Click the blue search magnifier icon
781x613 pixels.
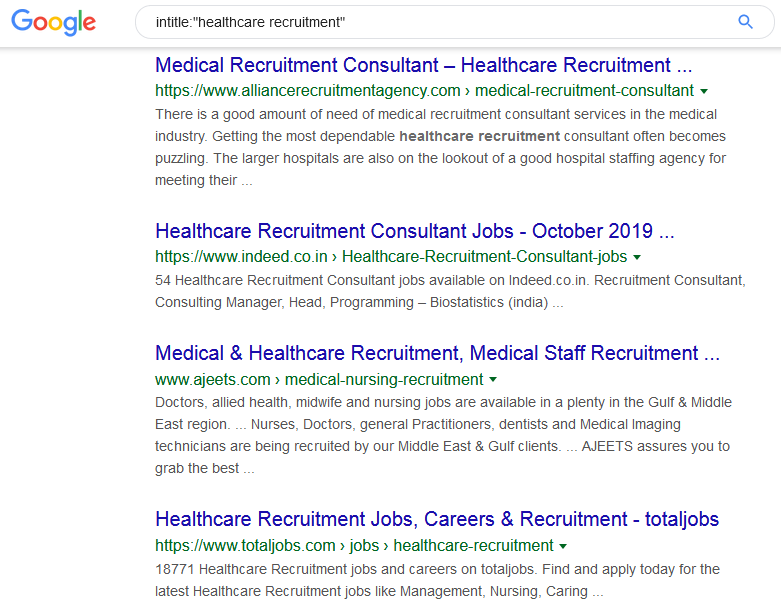click(x=745, y=22)
